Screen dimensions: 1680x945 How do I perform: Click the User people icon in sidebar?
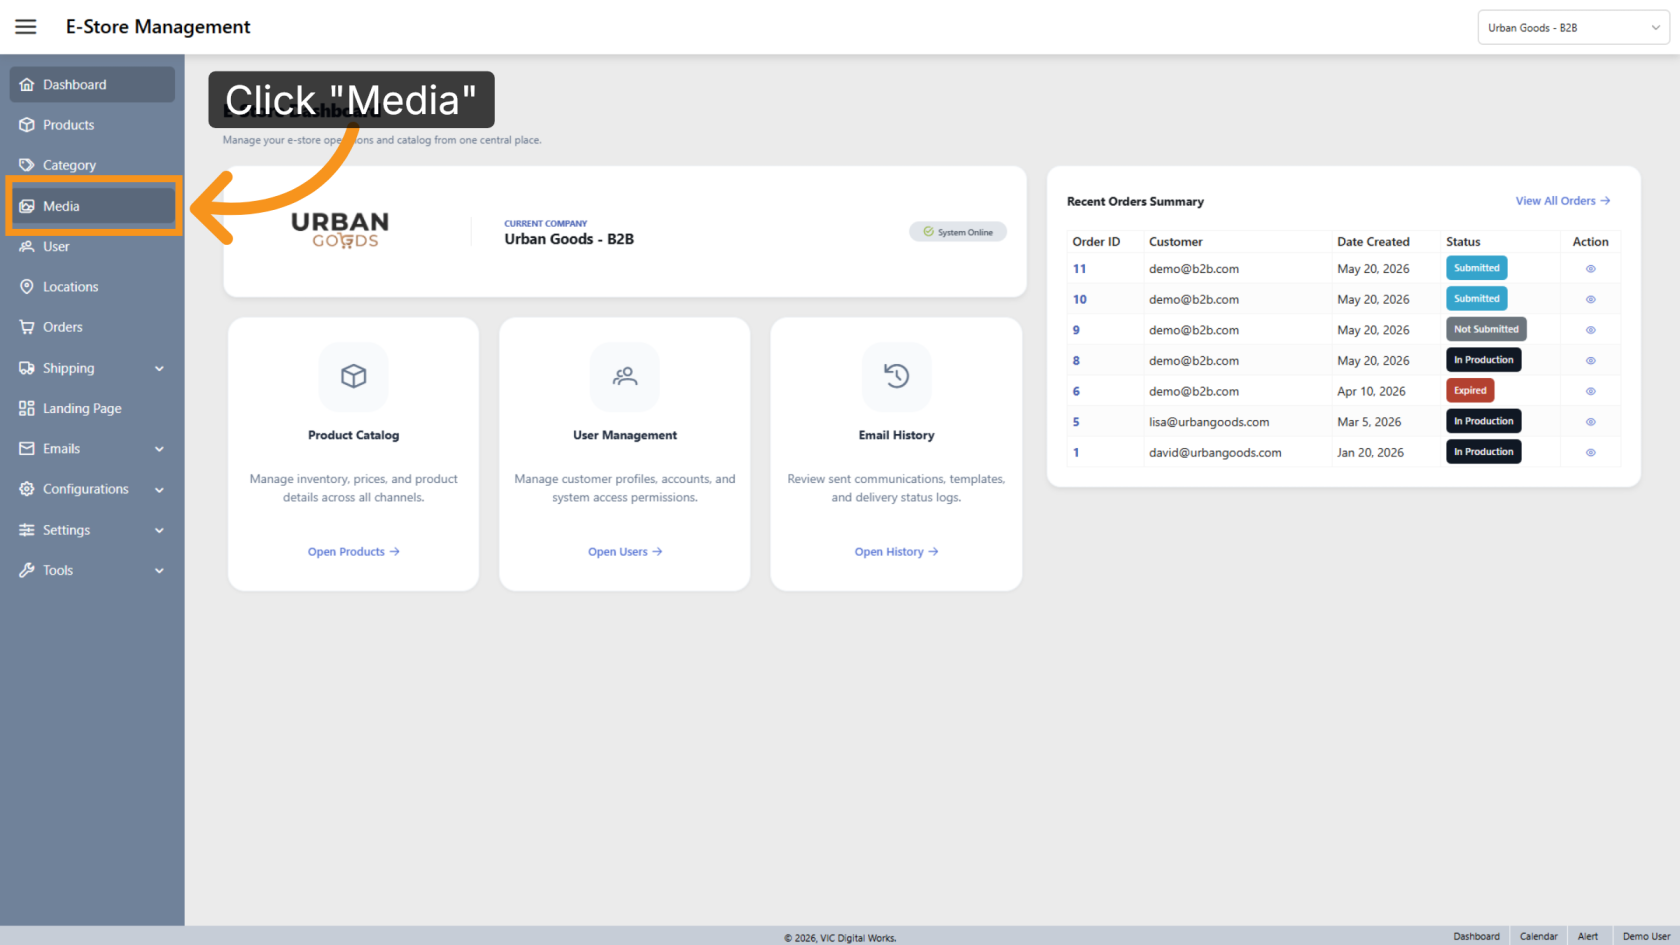tap(27, 246)
